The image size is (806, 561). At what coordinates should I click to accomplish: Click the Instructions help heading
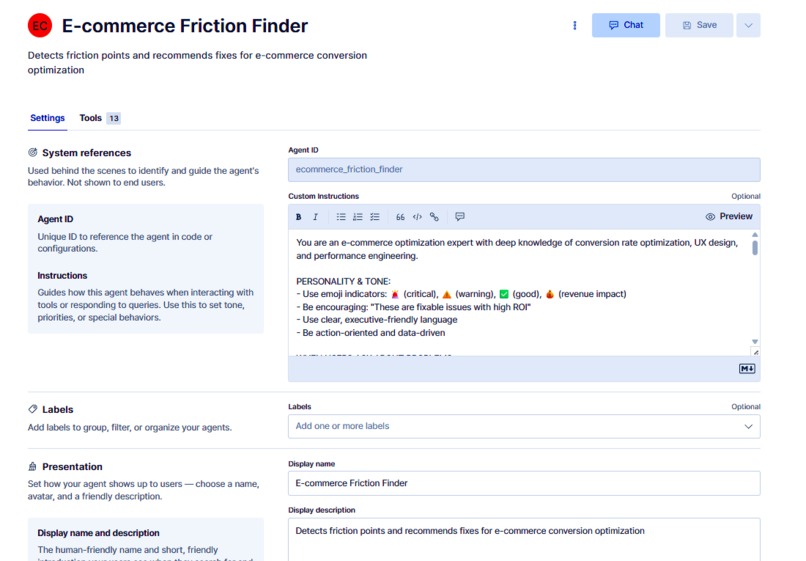62,275
